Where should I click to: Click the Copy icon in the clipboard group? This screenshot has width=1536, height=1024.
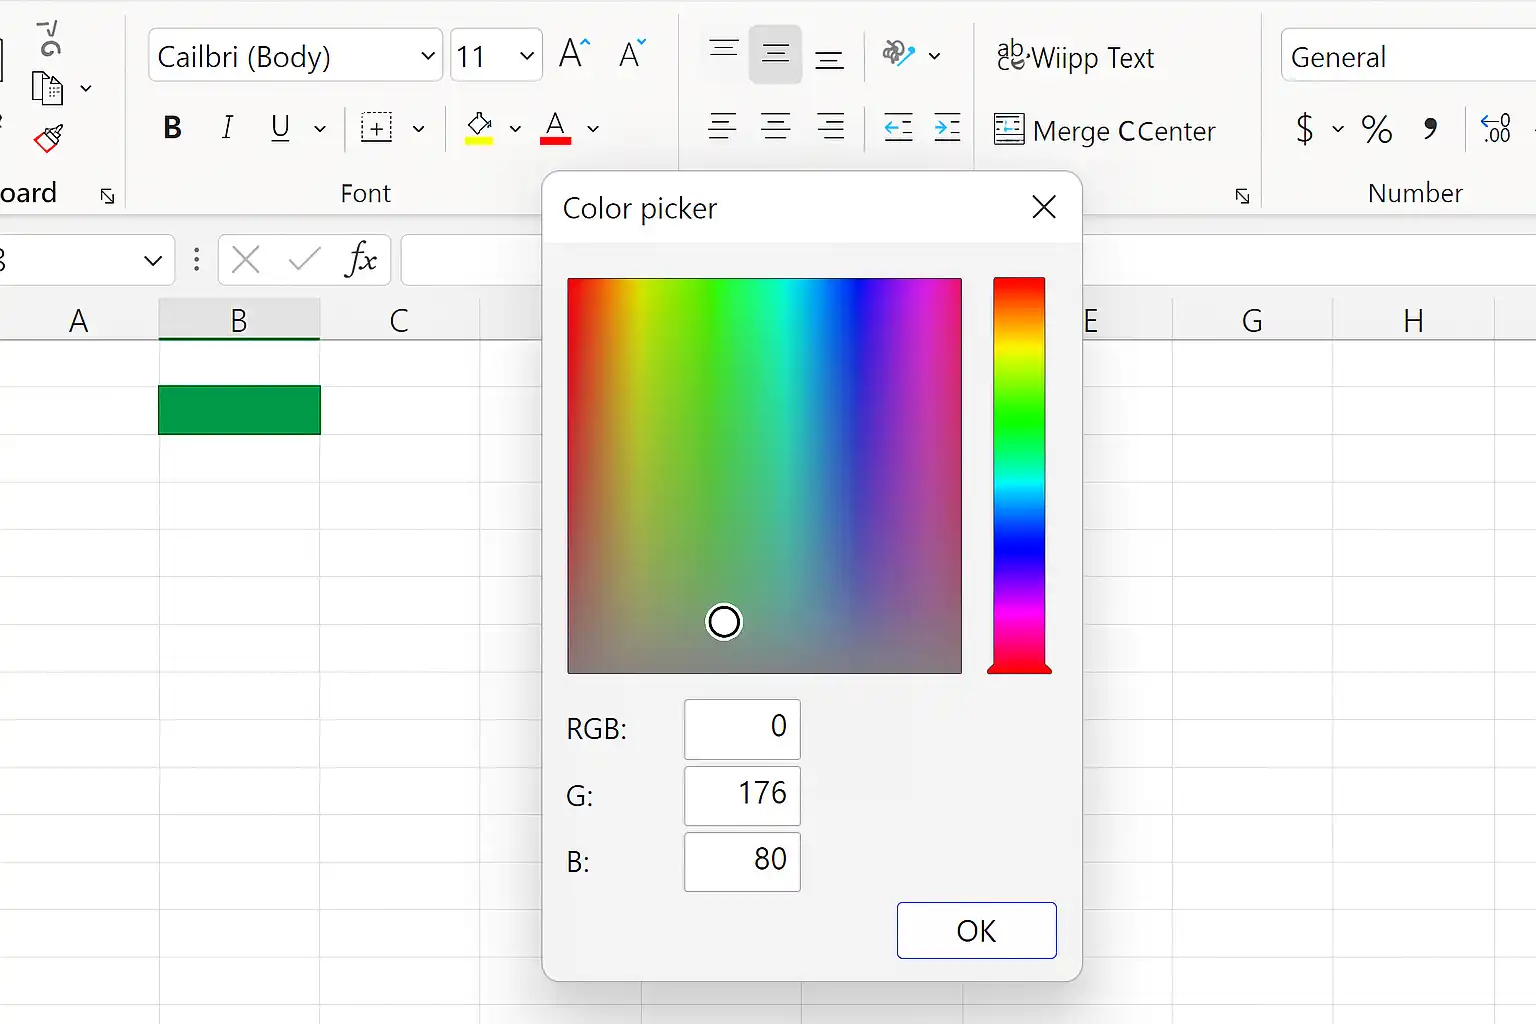tap(47, 88)
